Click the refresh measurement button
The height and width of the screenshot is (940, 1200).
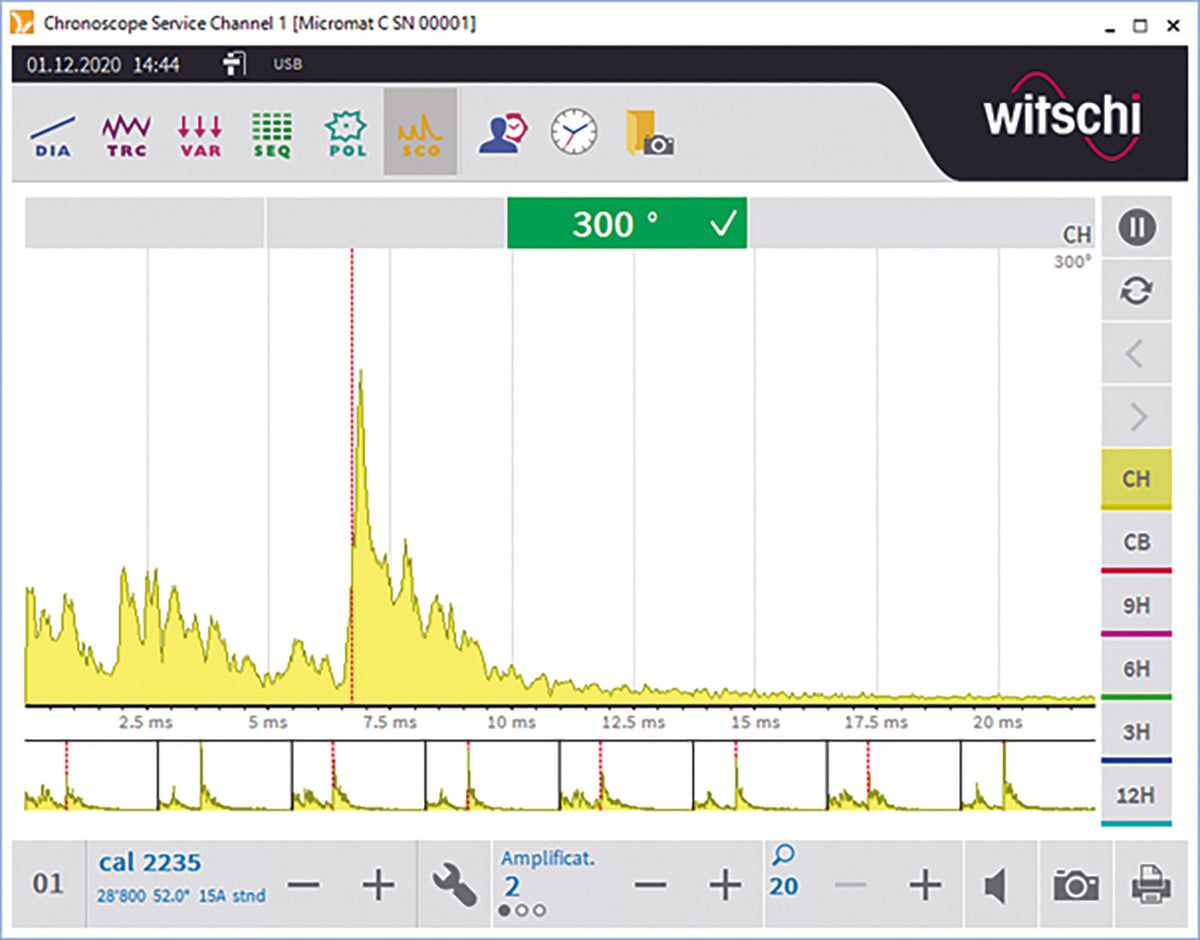pos(1136,291)
